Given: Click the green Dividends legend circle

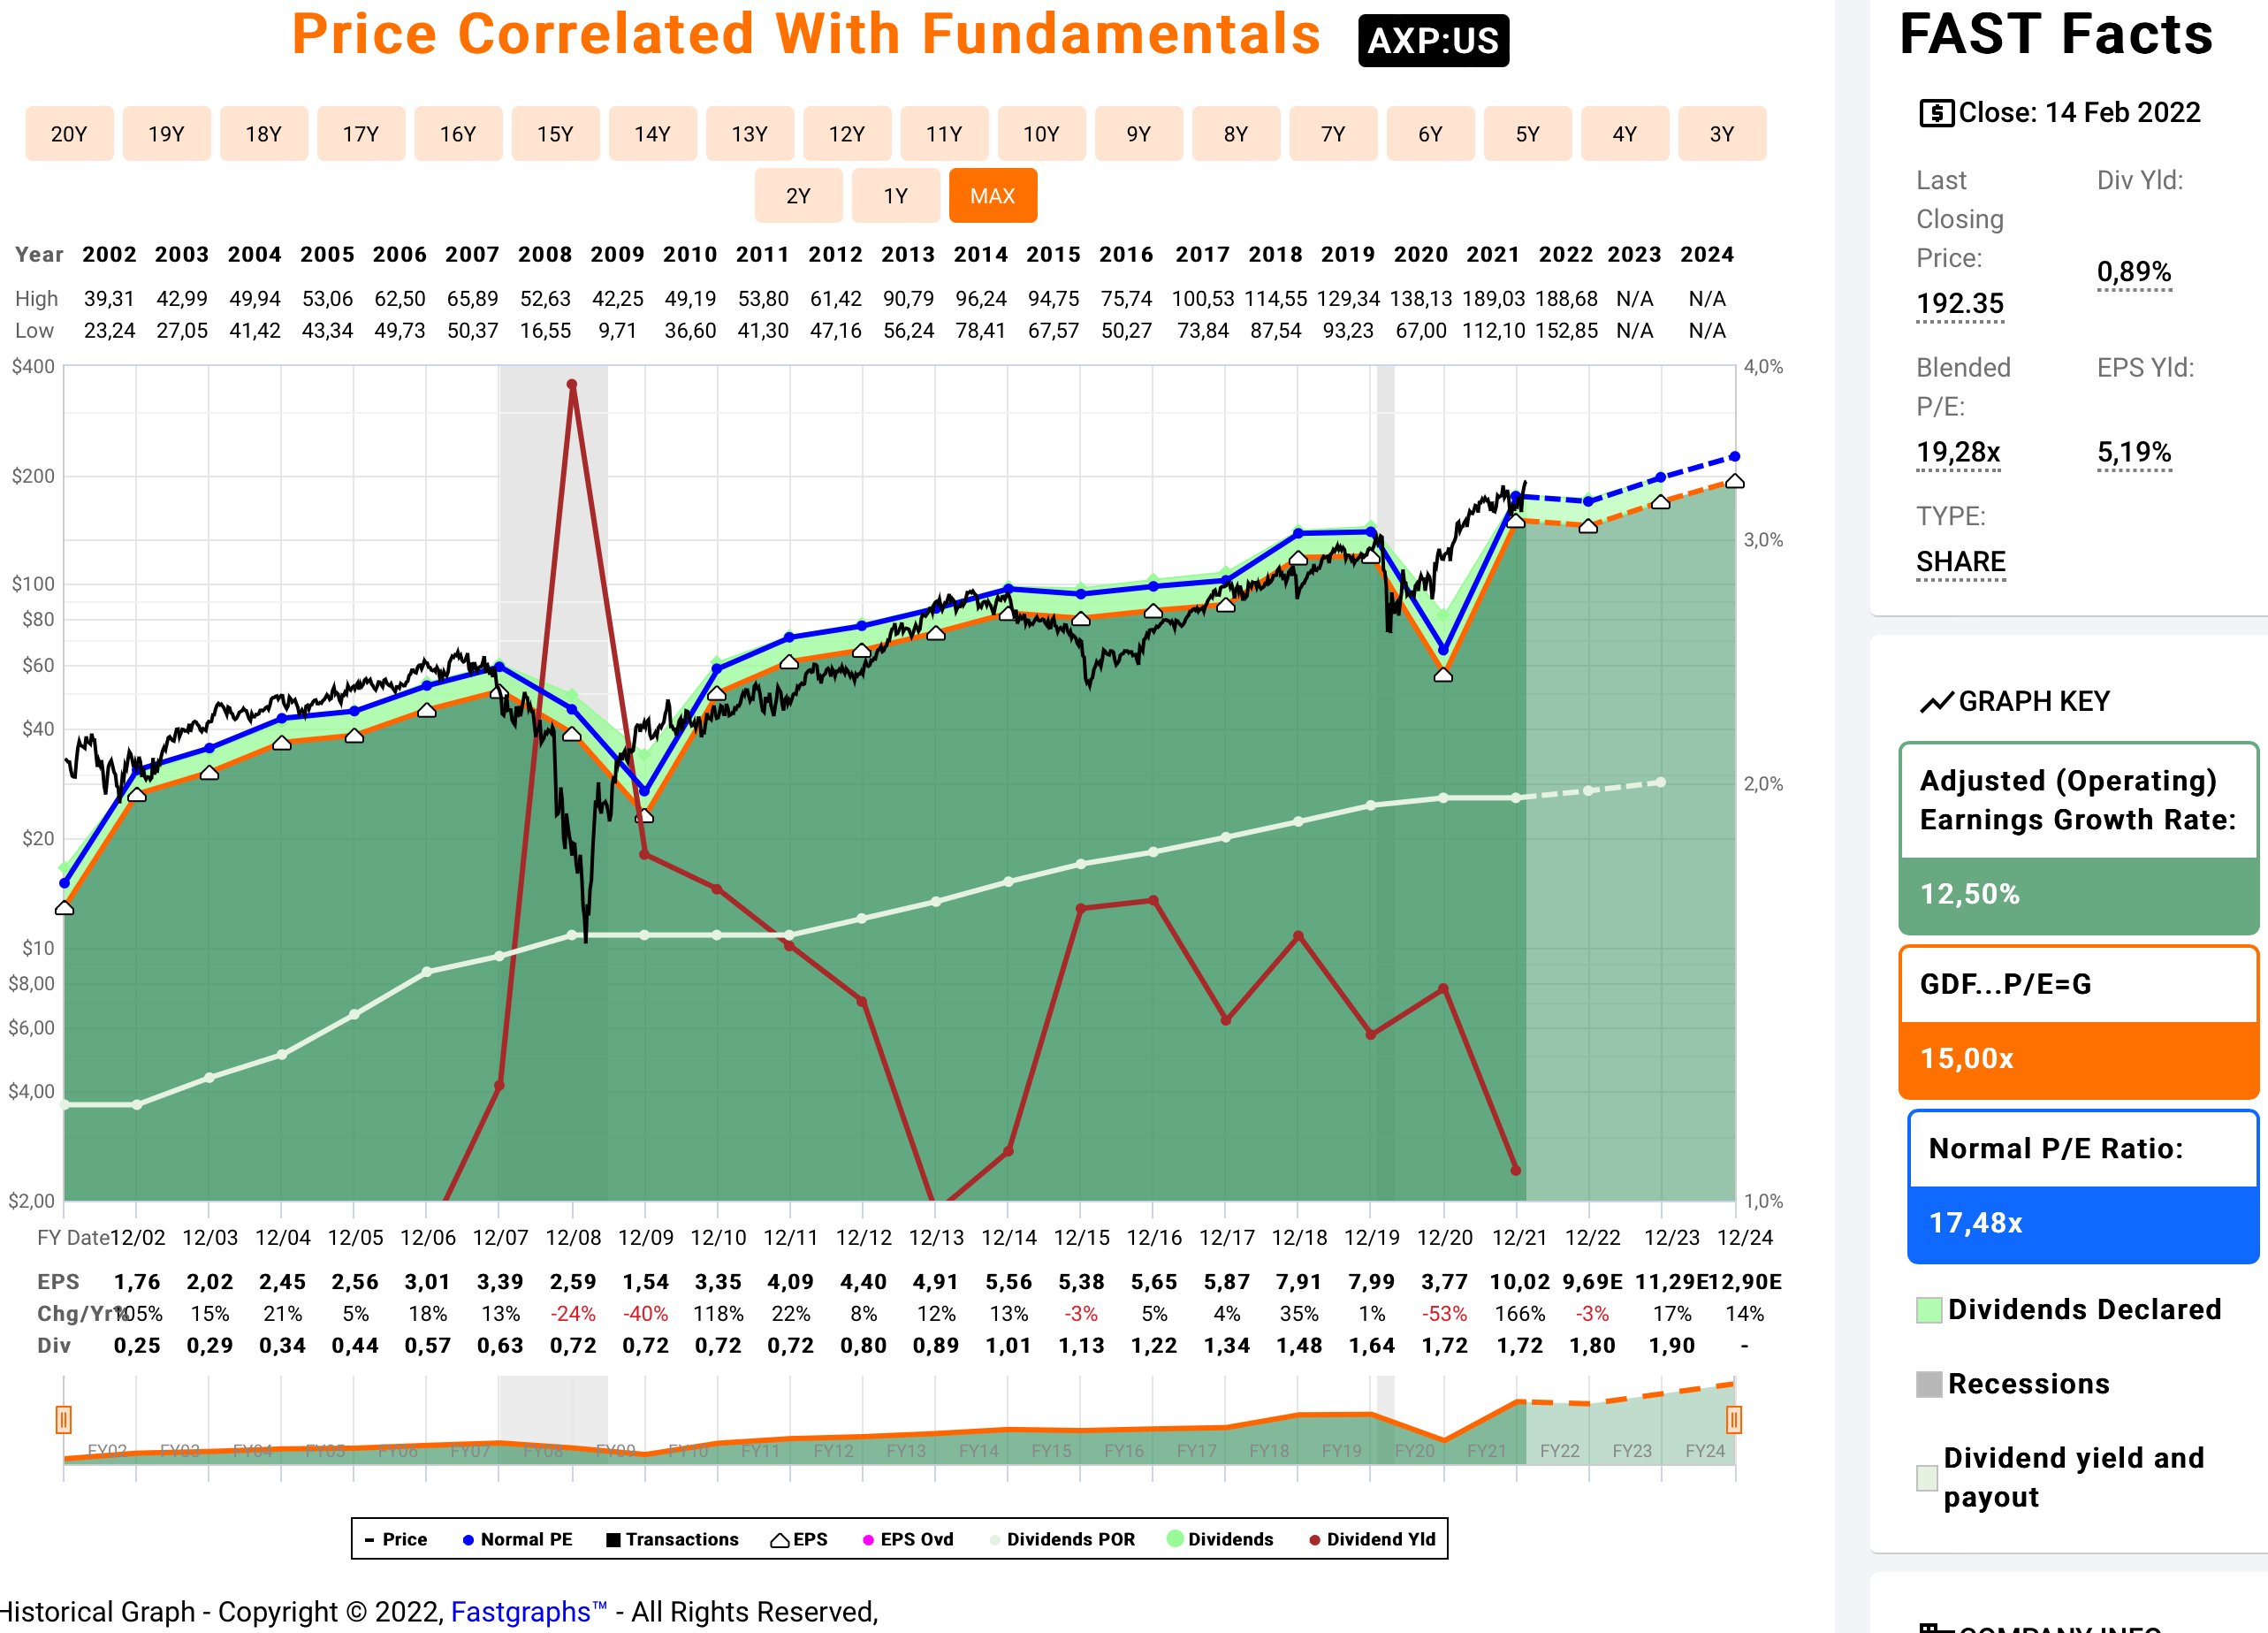Looking at the screenshot, I should click(1175, 1539).
